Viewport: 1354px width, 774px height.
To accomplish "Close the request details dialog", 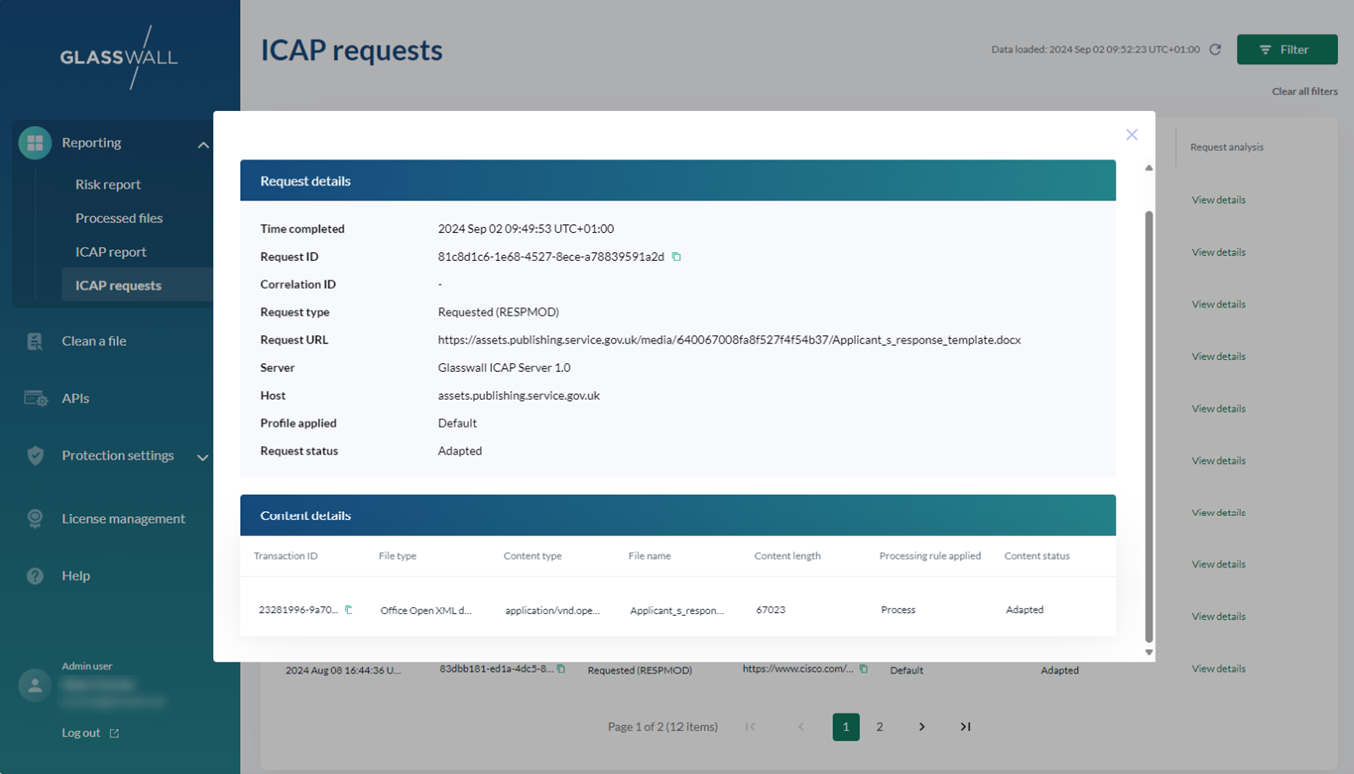I will 1131,135.
